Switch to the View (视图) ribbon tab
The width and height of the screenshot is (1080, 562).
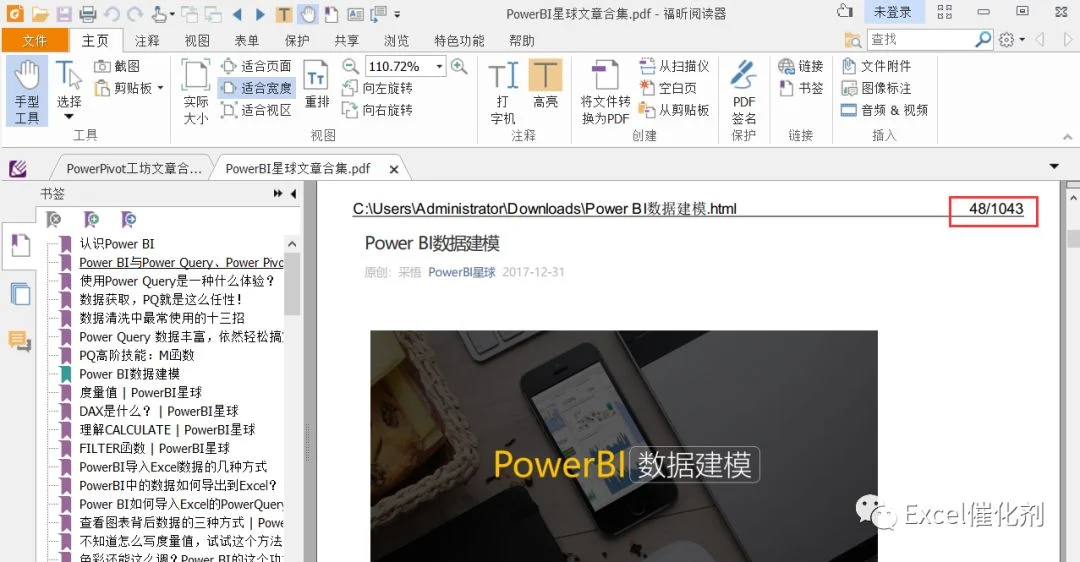(197, 41)
